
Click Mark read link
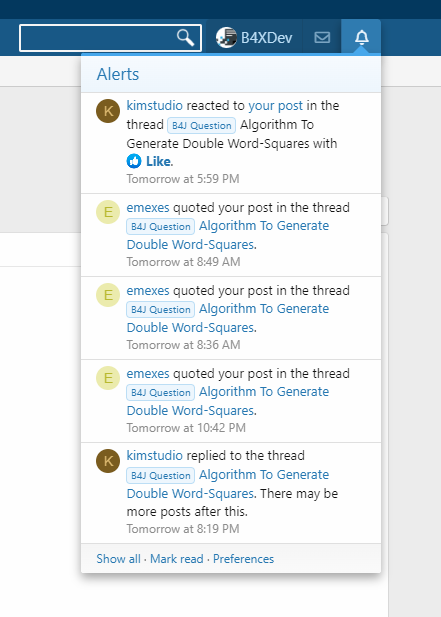click(177, 559)
